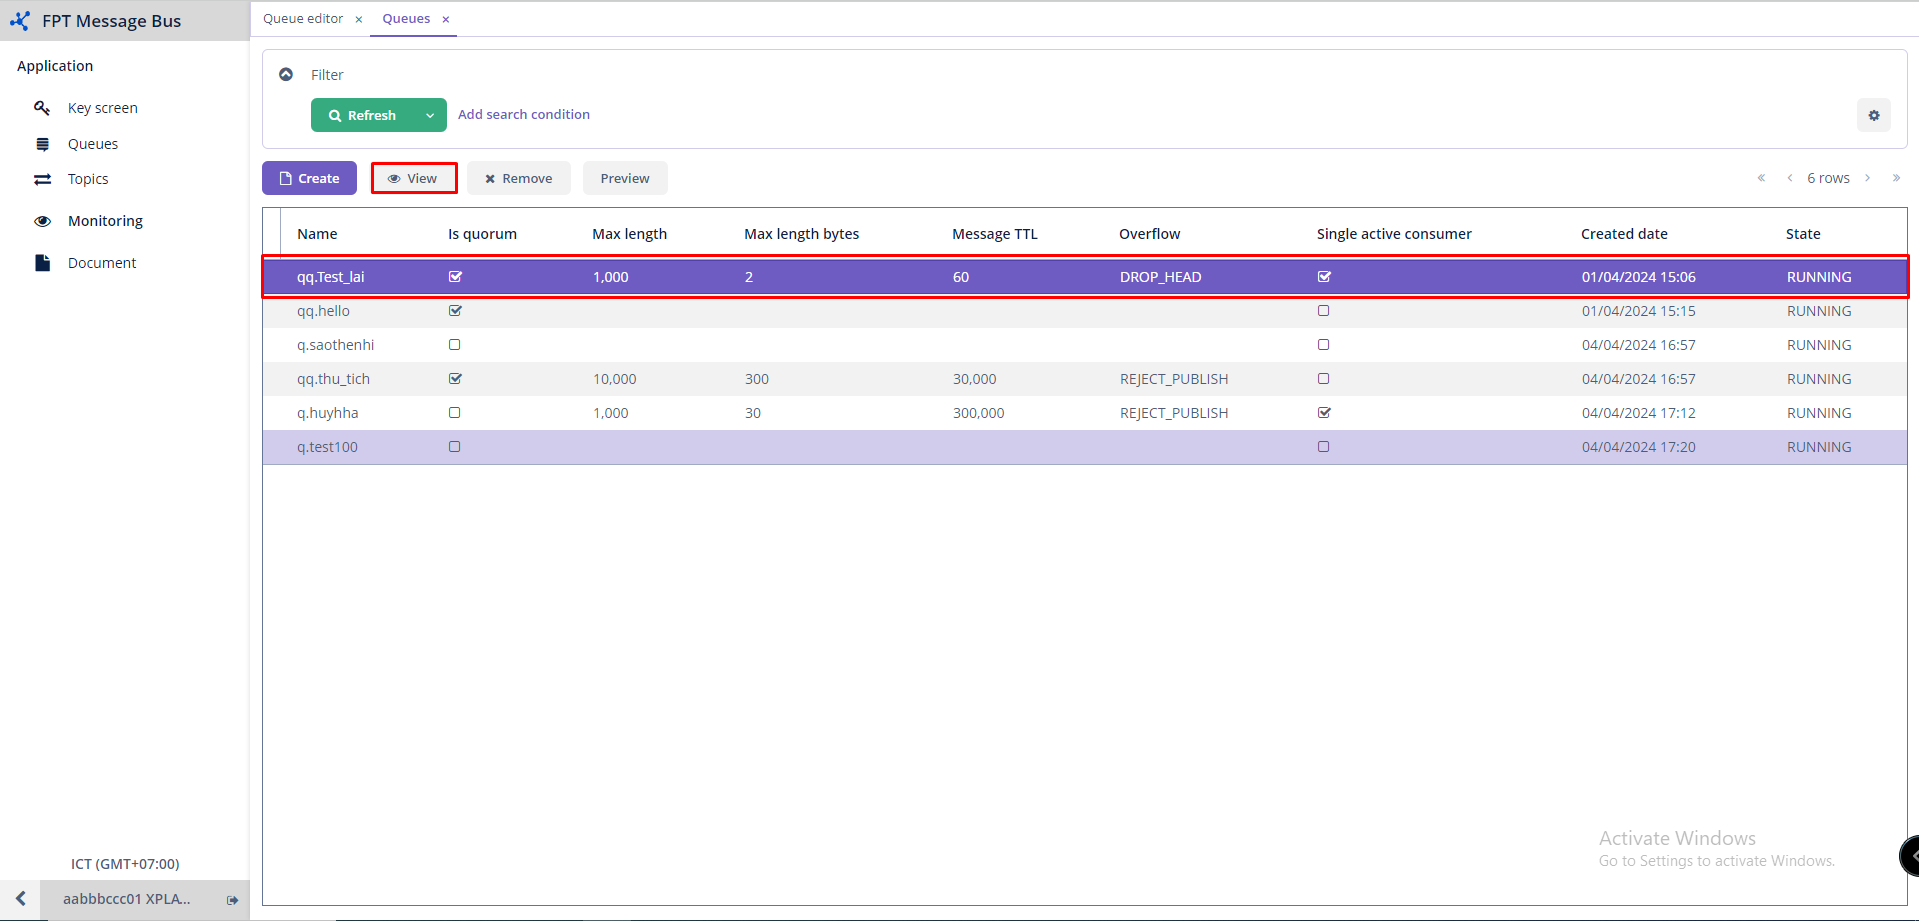The width and height of the screenshot is (1919, 921).
Task: Click Add search condition link
Action: click(x=523, y=115)
